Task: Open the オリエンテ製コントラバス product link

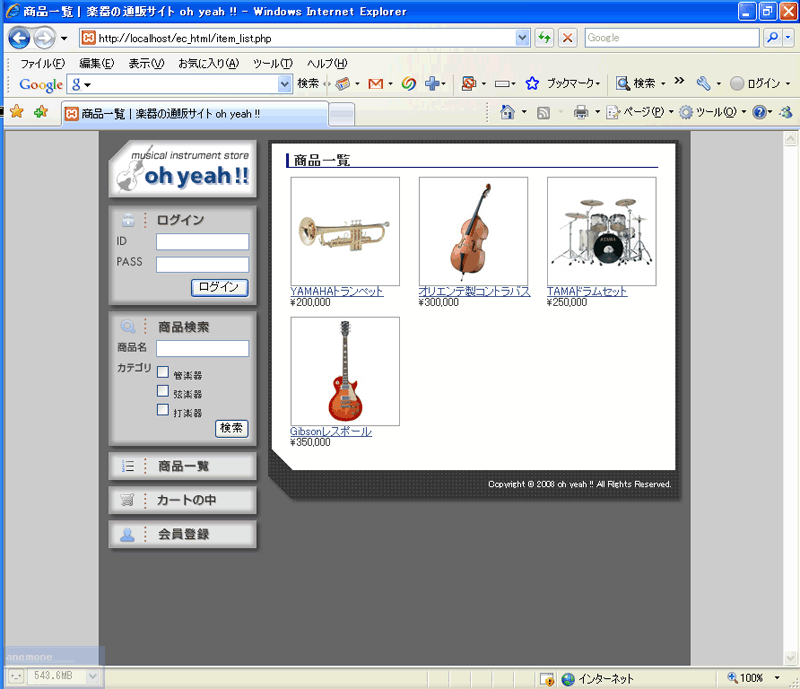Action: click(474, 291)
